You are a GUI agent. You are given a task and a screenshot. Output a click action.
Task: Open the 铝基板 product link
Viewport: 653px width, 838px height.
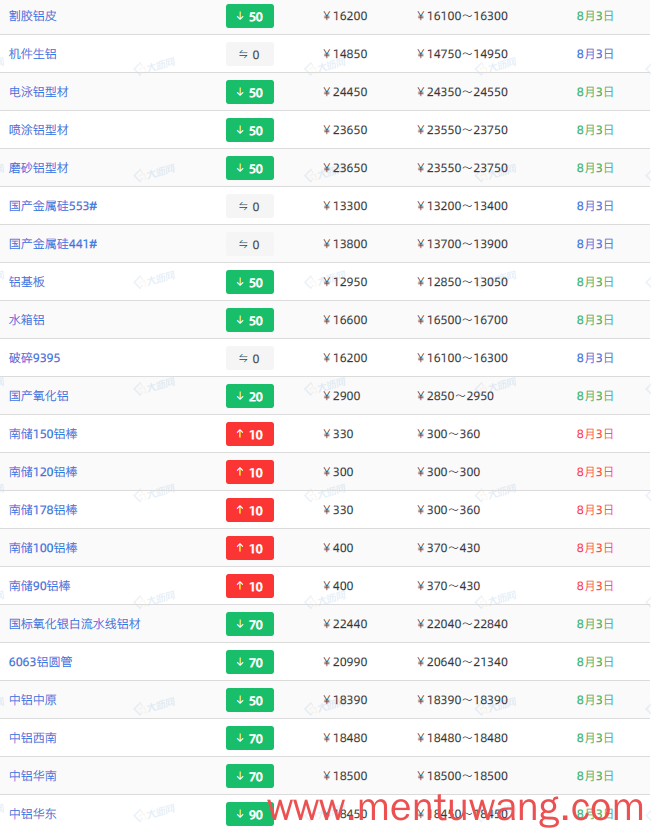click(27, 282)
